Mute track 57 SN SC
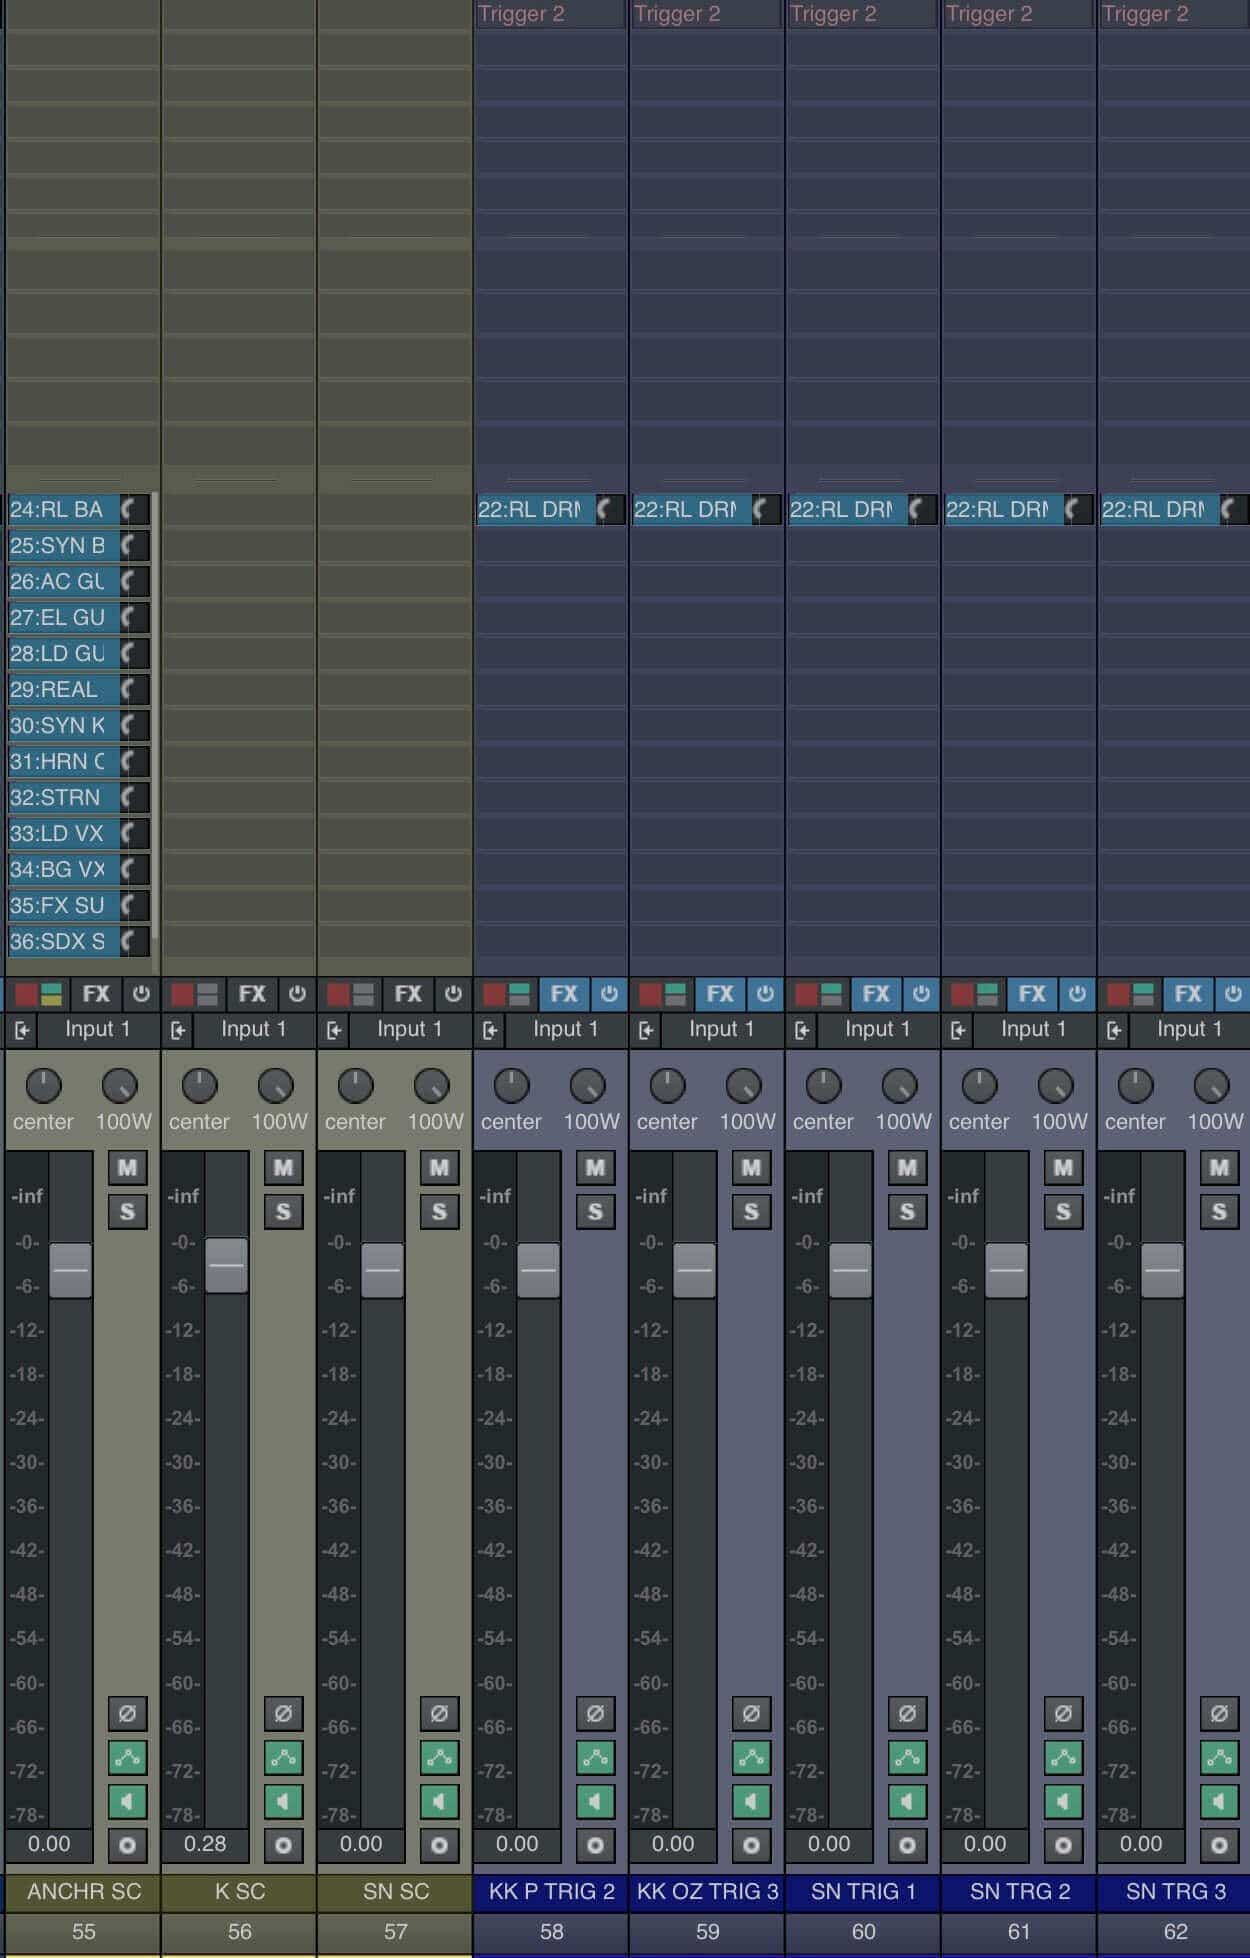Viewport: 1250px width, 1958px height. point(439,1167)
